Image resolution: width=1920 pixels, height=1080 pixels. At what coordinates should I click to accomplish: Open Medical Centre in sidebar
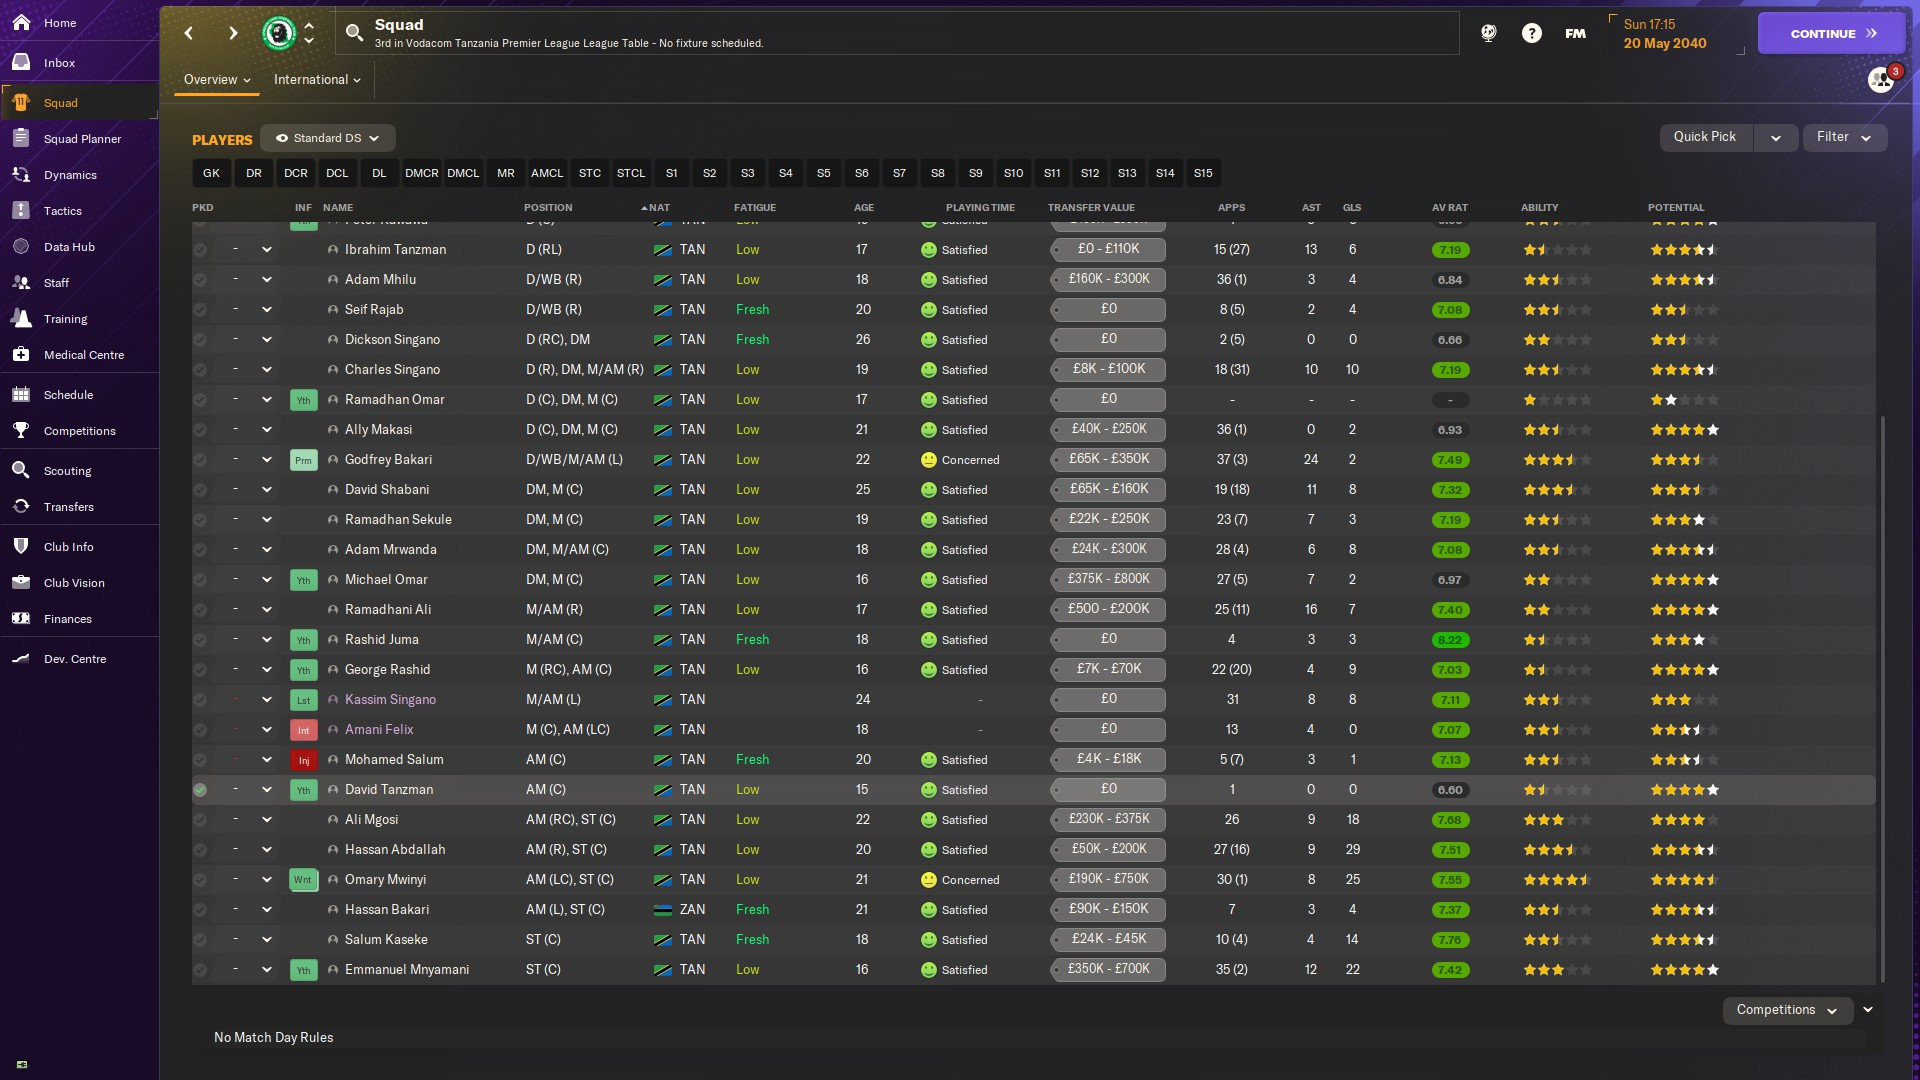click(x=83, y=355)
